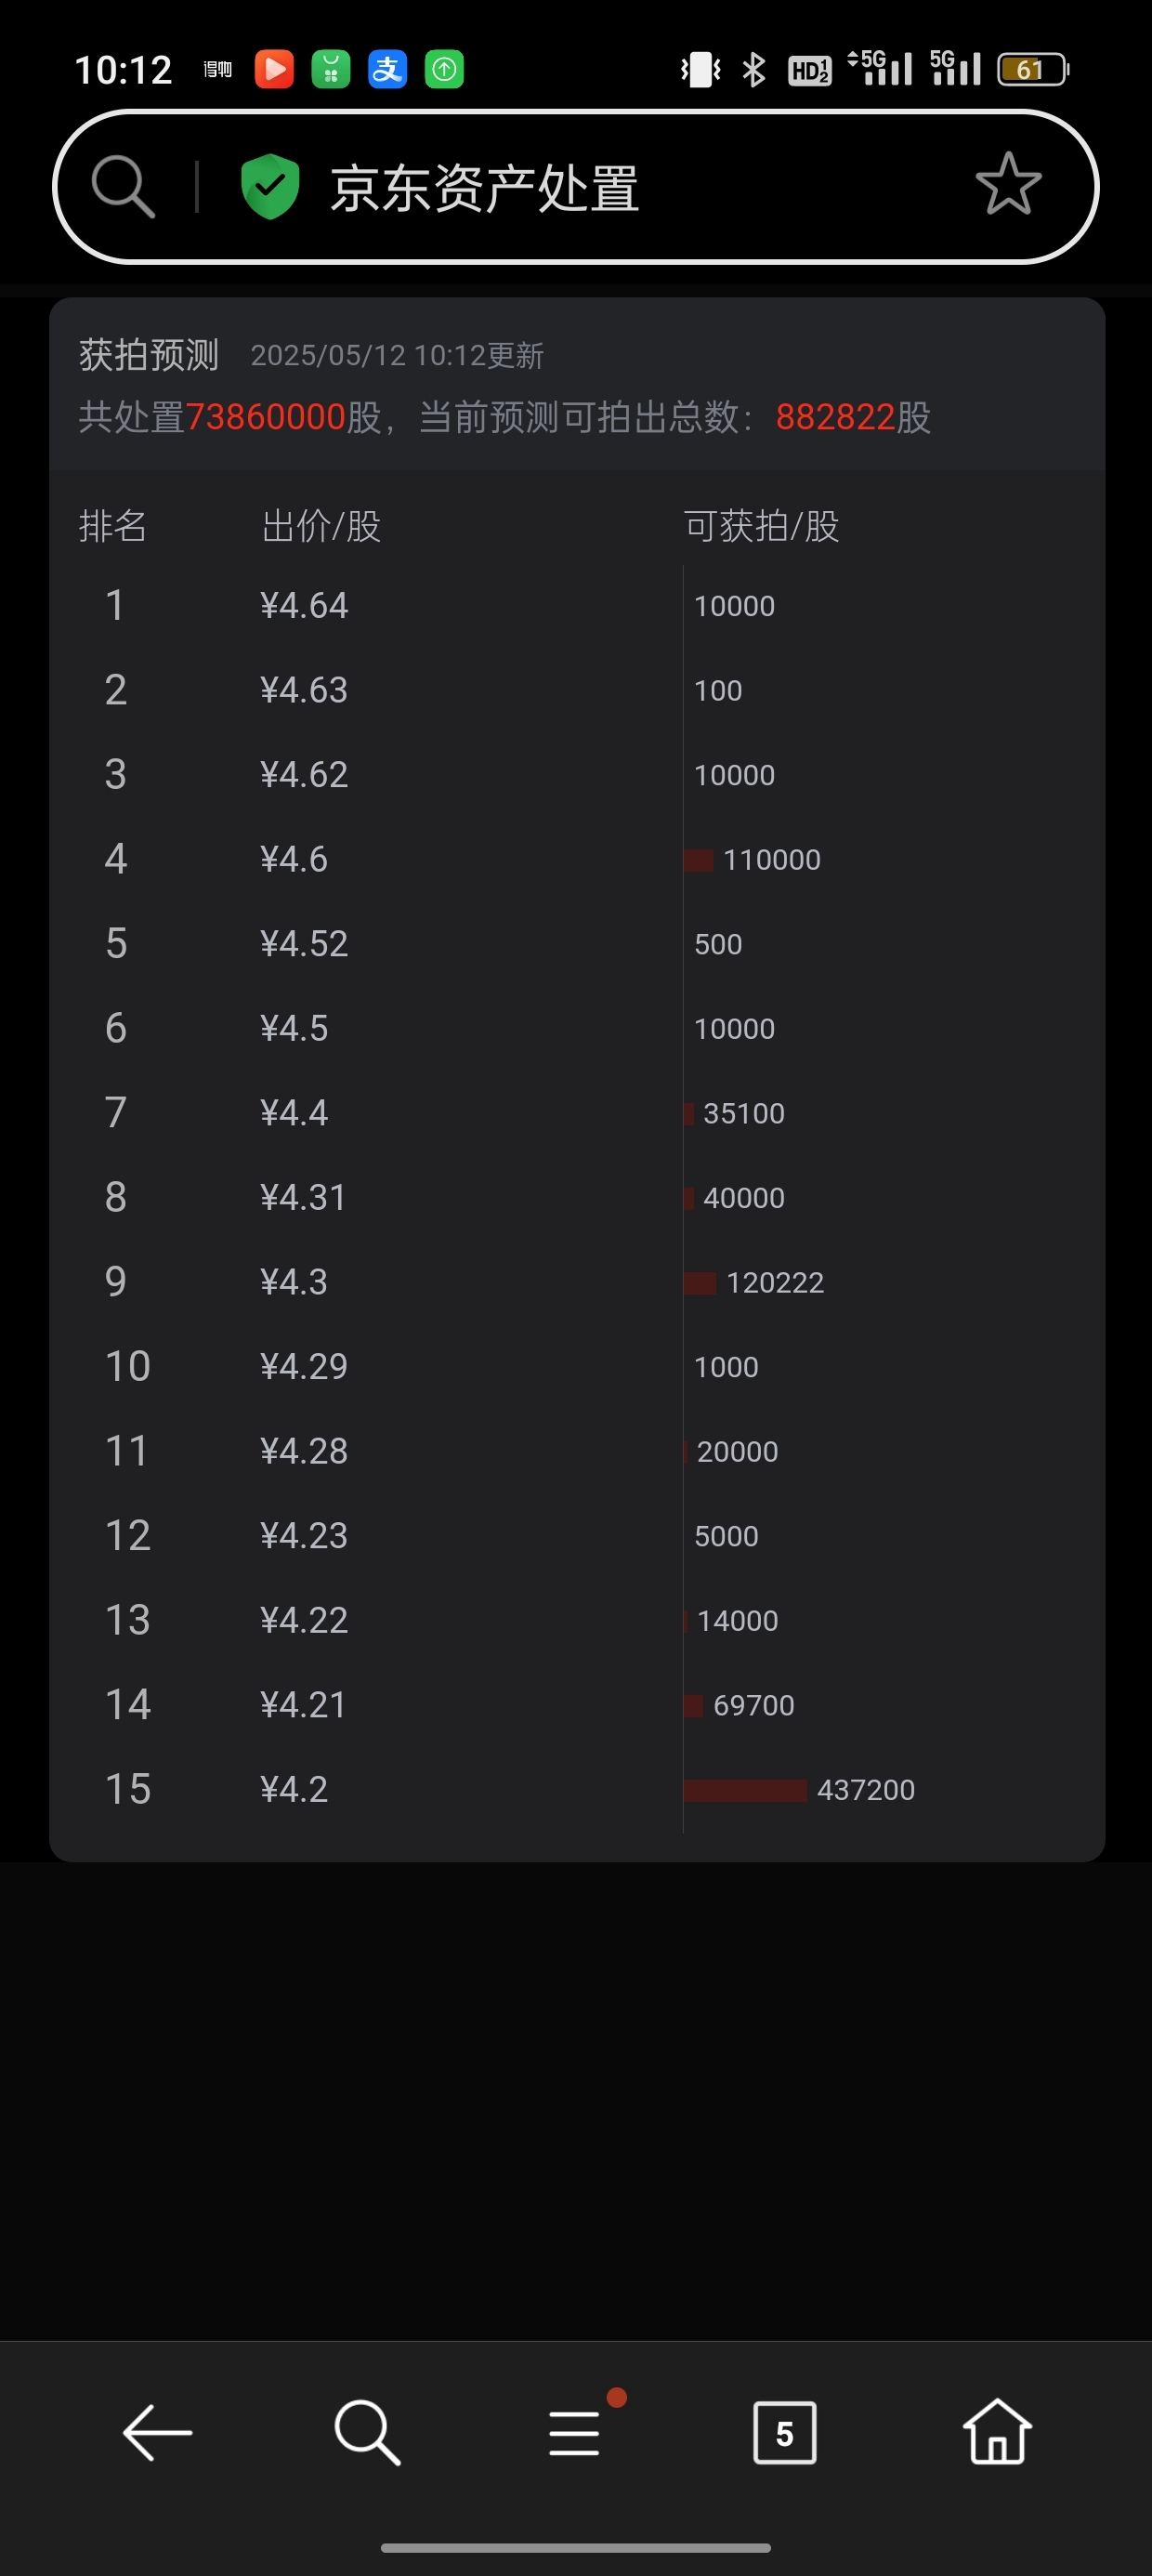Select the 出价/股 column header
This screenshot has width=1152, height=2576.
(321, 525)
